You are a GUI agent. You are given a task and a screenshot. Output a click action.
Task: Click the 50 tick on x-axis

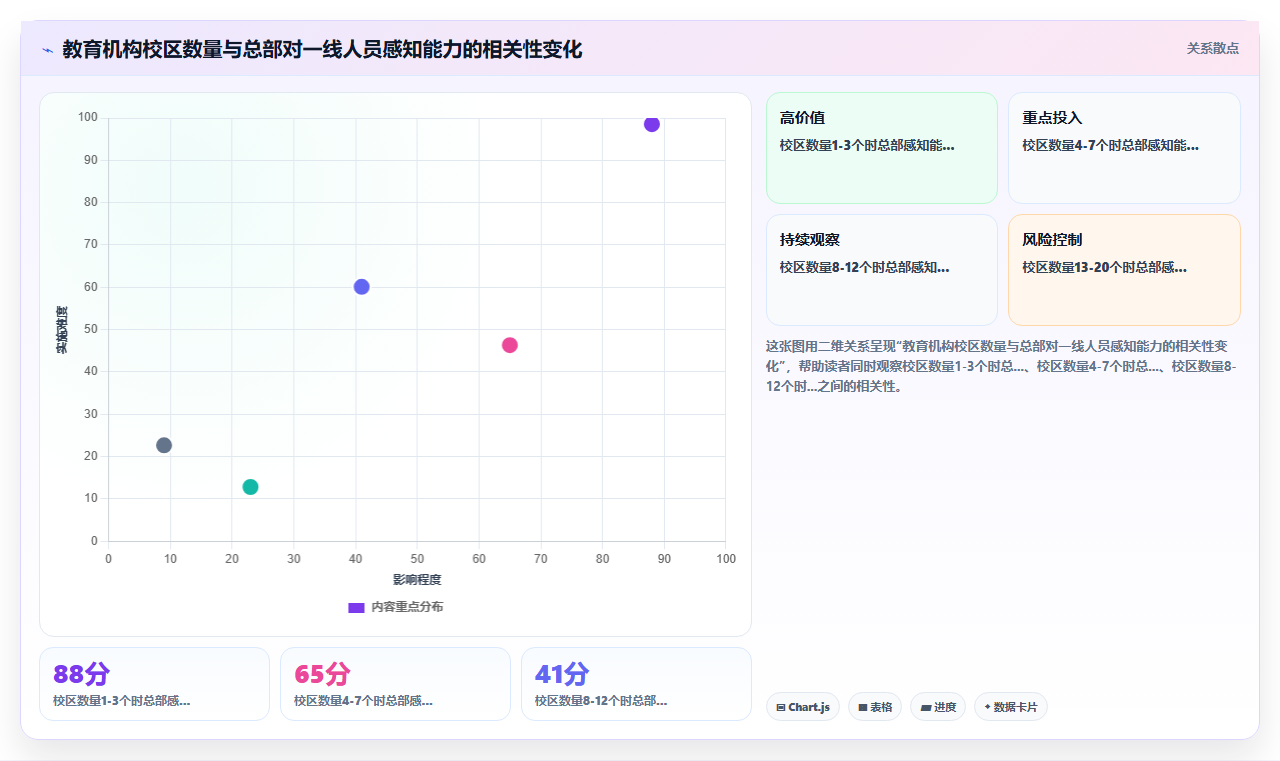417,558
